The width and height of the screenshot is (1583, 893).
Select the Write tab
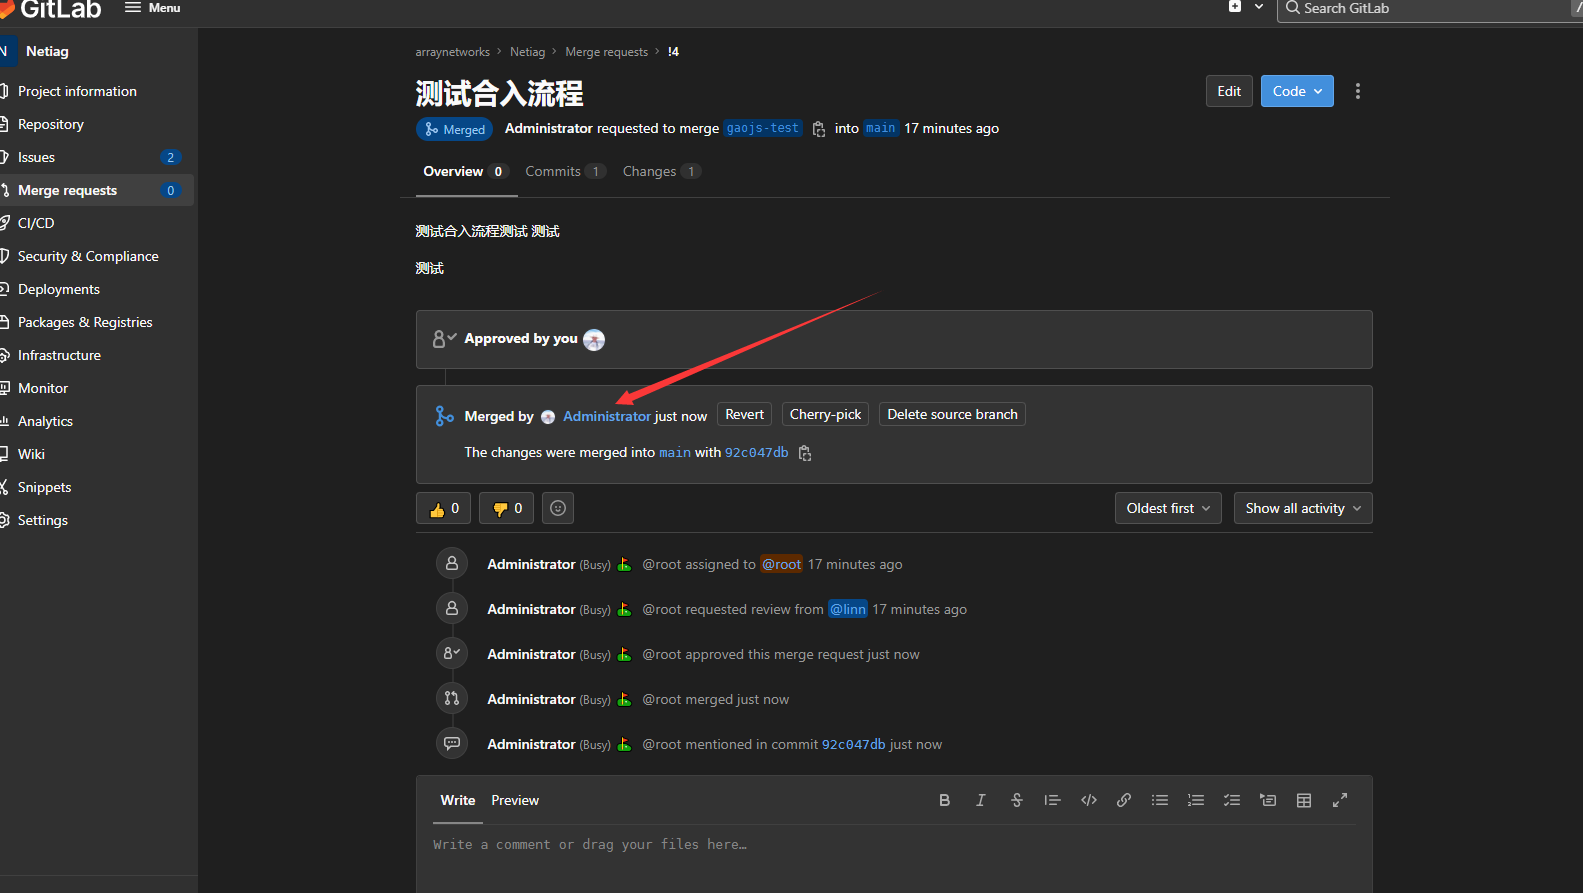458,800
